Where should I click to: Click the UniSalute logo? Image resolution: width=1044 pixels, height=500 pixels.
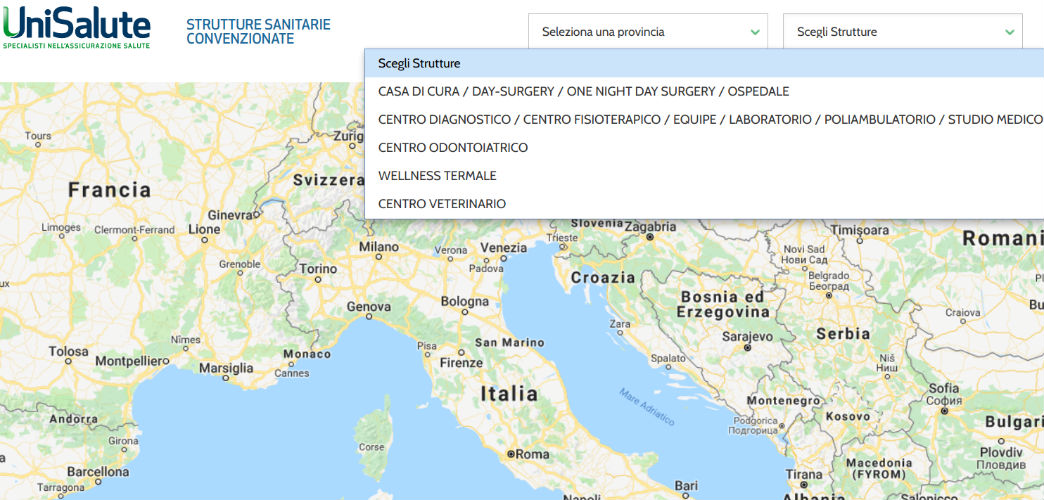76,28
